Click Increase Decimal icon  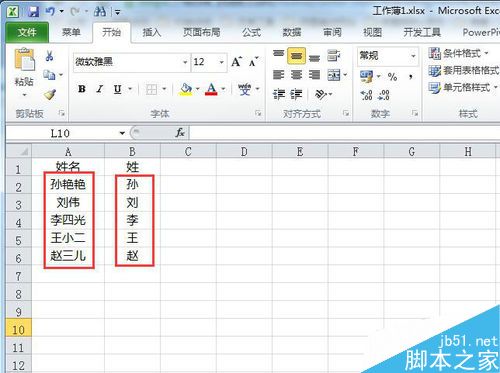[x=366, y=95]
